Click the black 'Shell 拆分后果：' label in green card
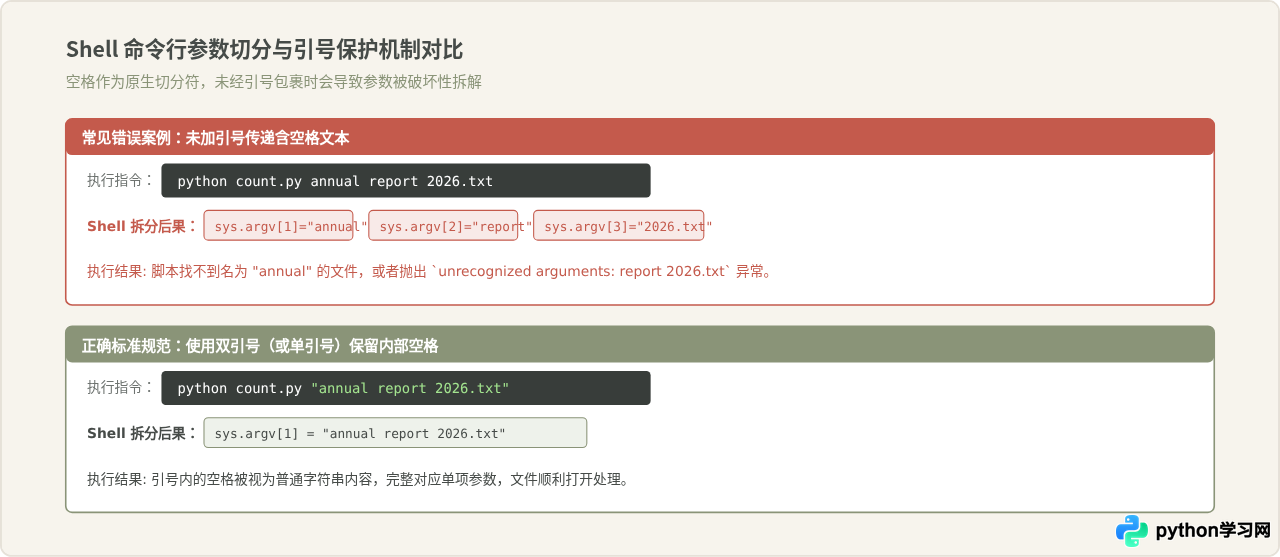Image resolution: width=1280 pixels, height=557 pixels. [142, 433]
